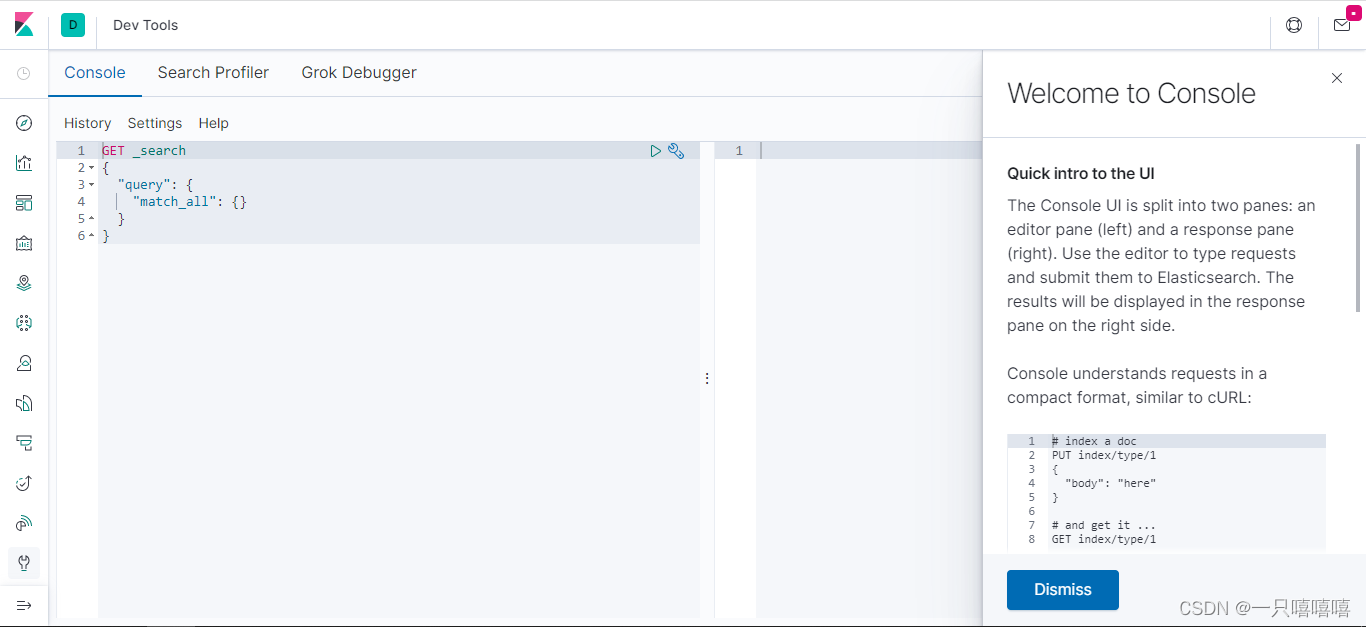Open Canvas icon in sidebar

[24, 243]
